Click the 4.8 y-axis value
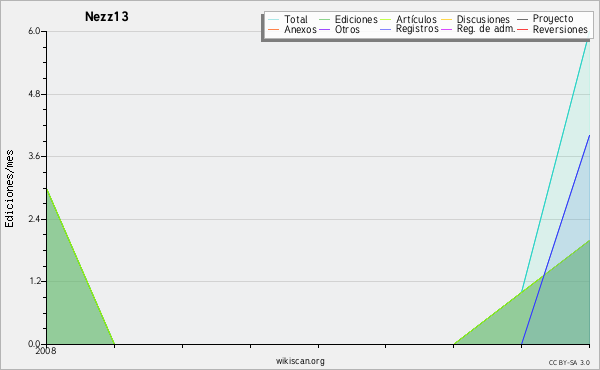This screenshot has width=600, height=370. coord(34,94)
